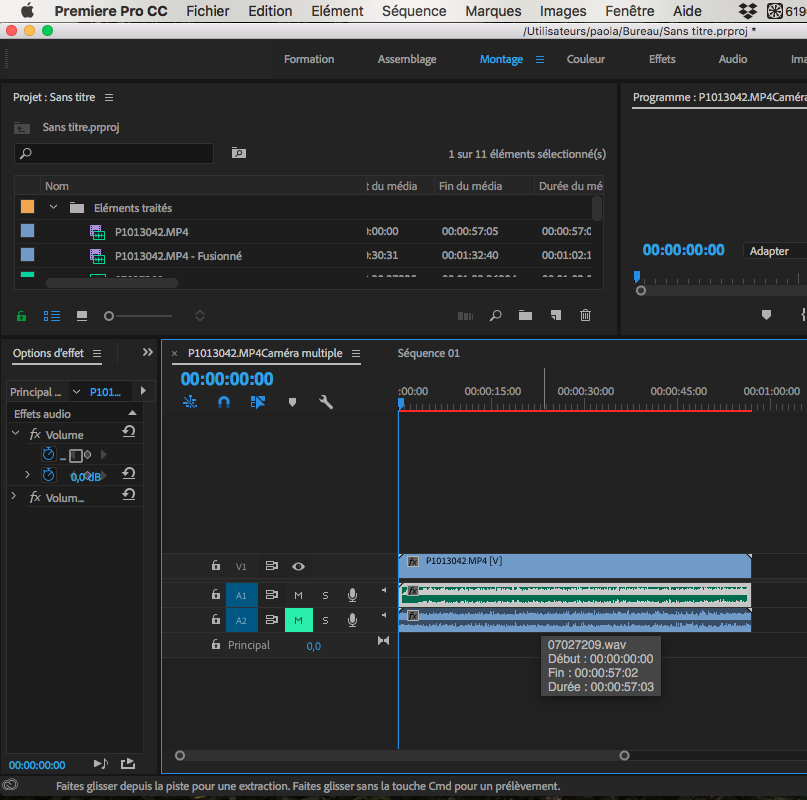Screen dimensions: 807x800
Task: Click the project panel search field
Action: click(114, 153)
